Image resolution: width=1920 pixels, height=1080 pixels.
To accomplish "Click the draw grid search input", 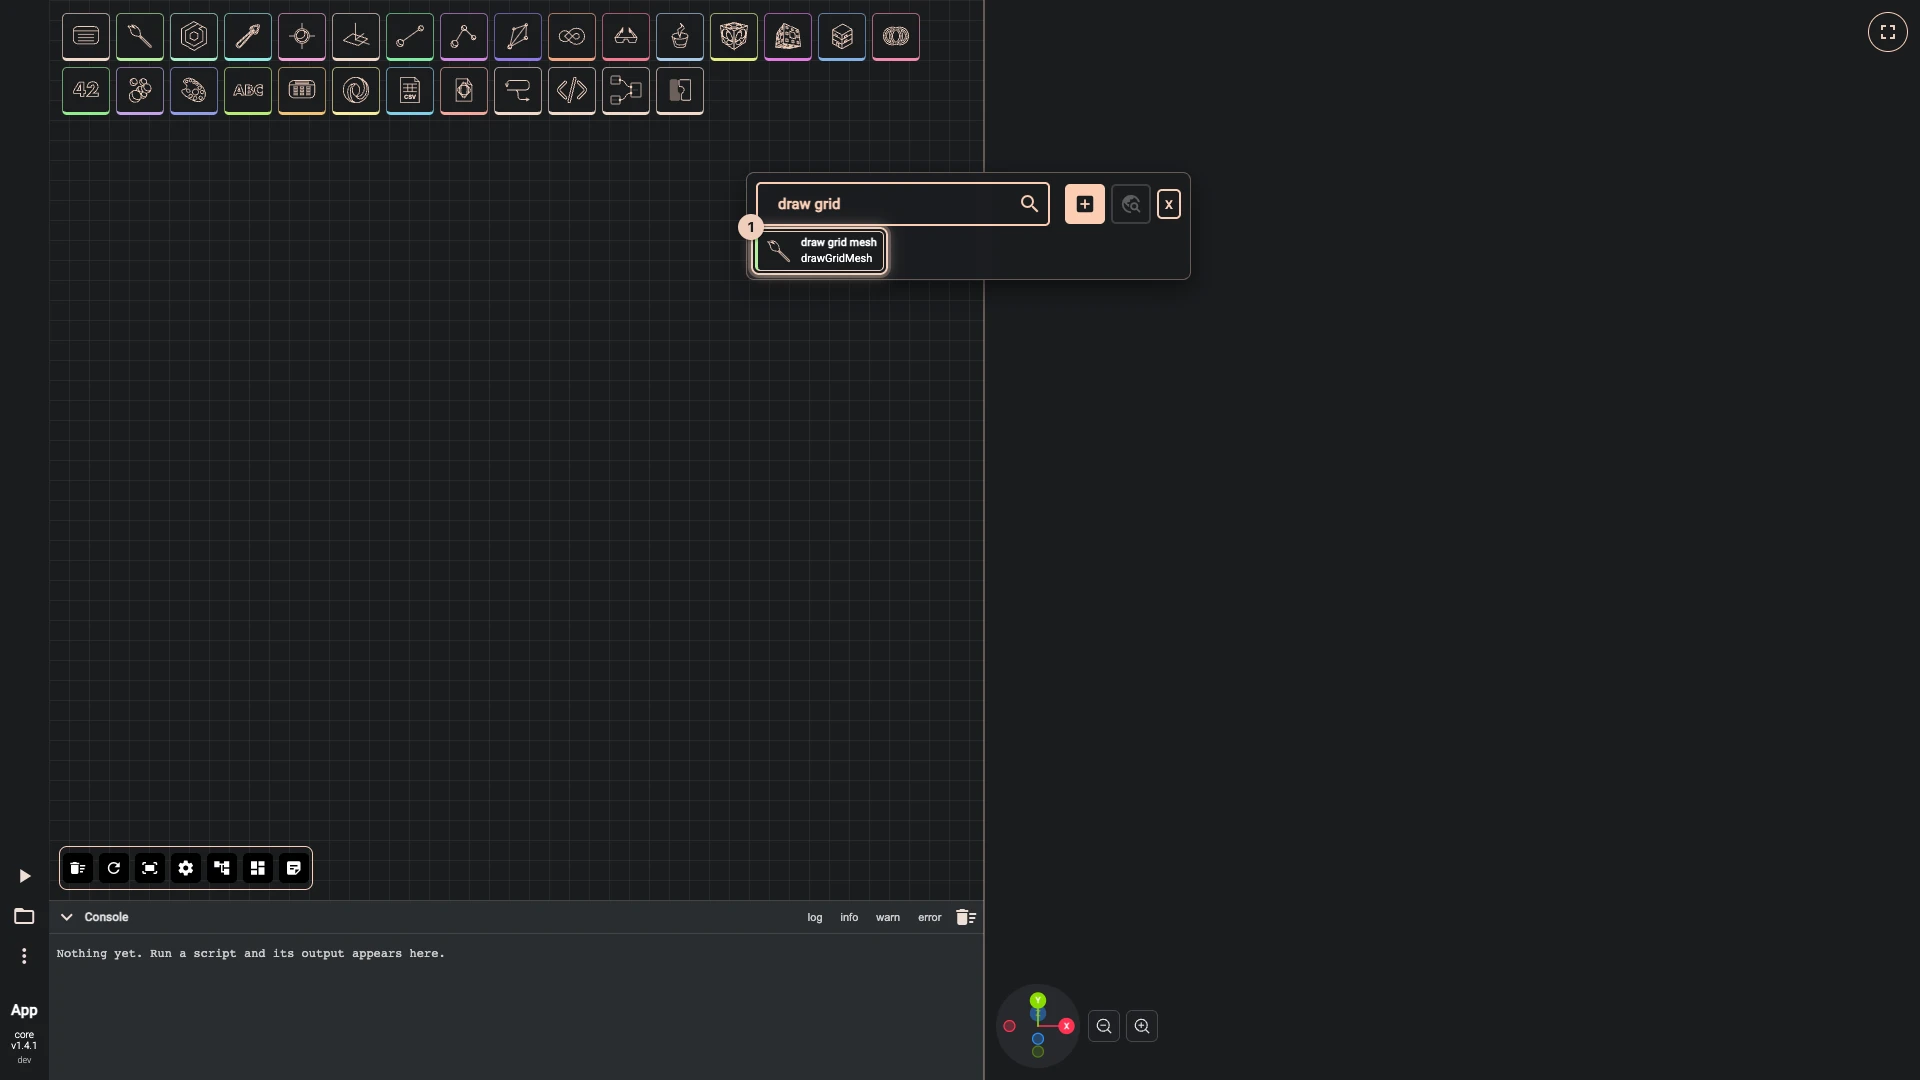I will (903, 204).
